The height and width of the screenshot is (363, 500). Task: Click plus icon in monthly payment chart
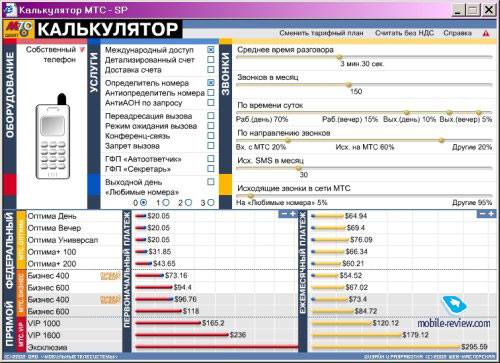(491, 214)
